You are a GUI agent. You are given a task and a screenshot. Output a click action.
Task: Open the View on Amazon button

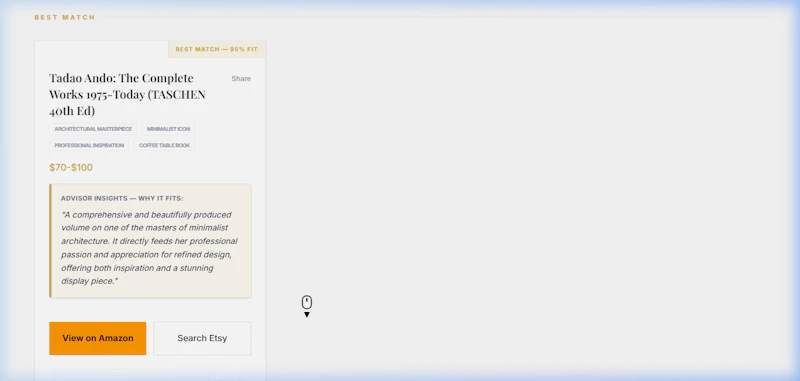(x=97, y=338)
